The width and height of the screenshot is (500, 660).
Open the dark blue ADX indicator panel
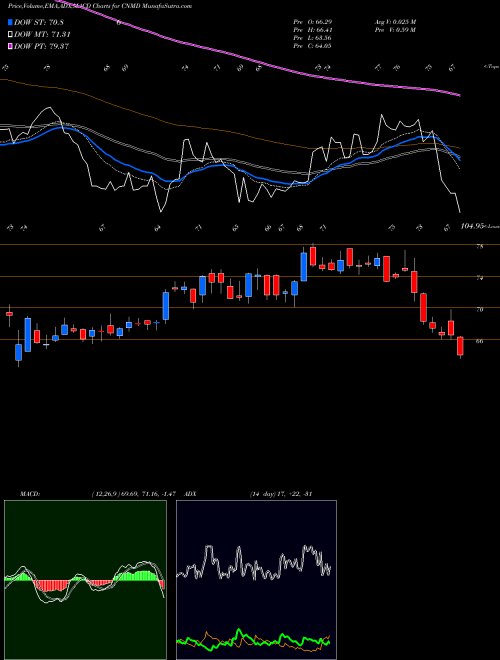(x=256, y=580)
